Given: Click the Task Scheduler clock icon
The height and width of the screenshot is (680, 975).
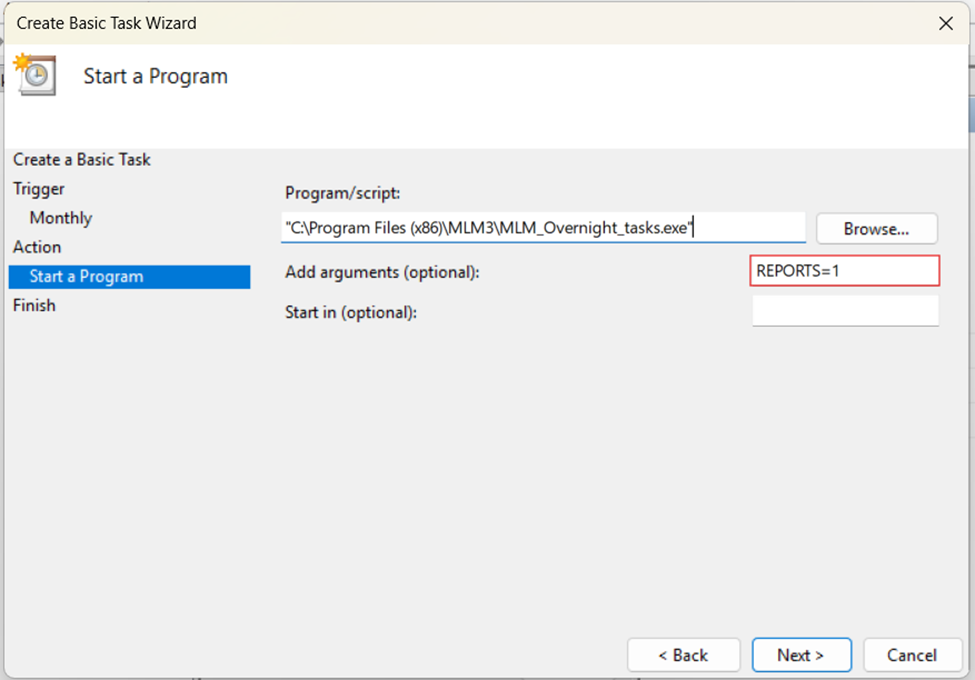Looking at the screenshot, I should [34, 75].
